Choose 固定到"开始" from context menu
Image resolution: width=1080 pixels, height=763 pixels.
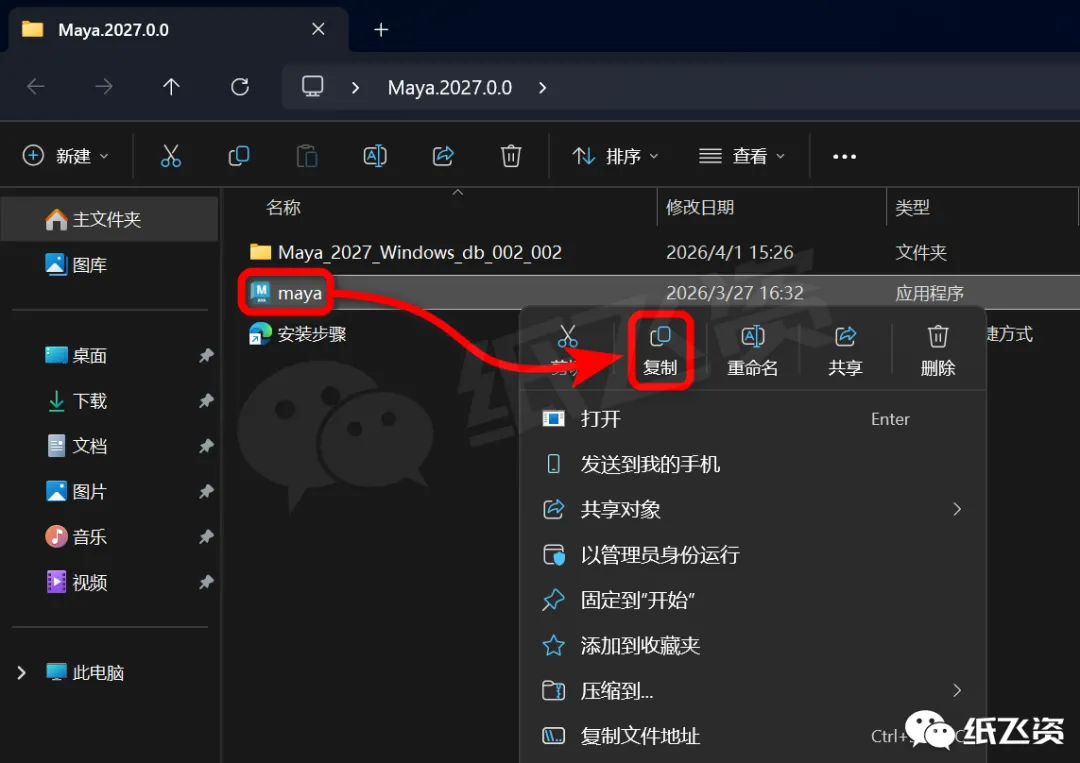point(753,600)
